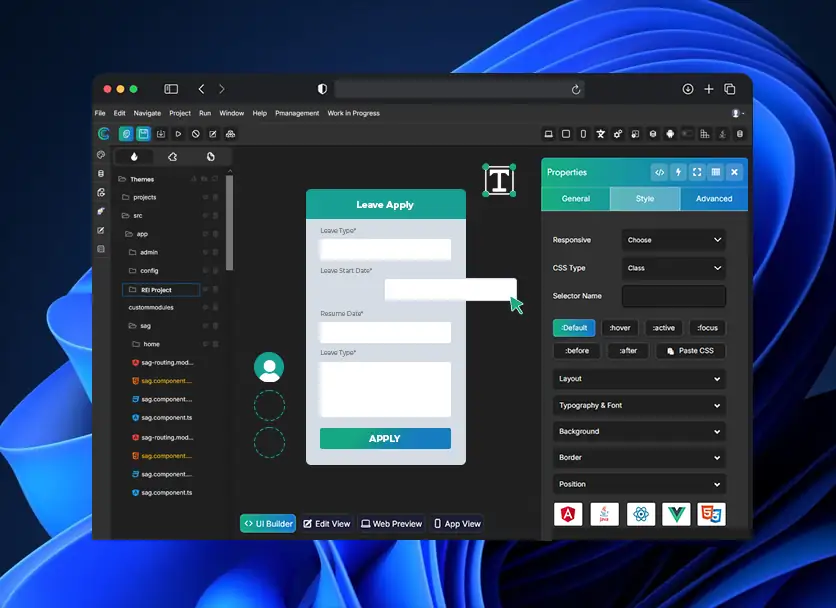The width and height of the screenshot is (836, 608).
Task: Click the file tree vertical scrollbar
Action: [x=229, y=223]
